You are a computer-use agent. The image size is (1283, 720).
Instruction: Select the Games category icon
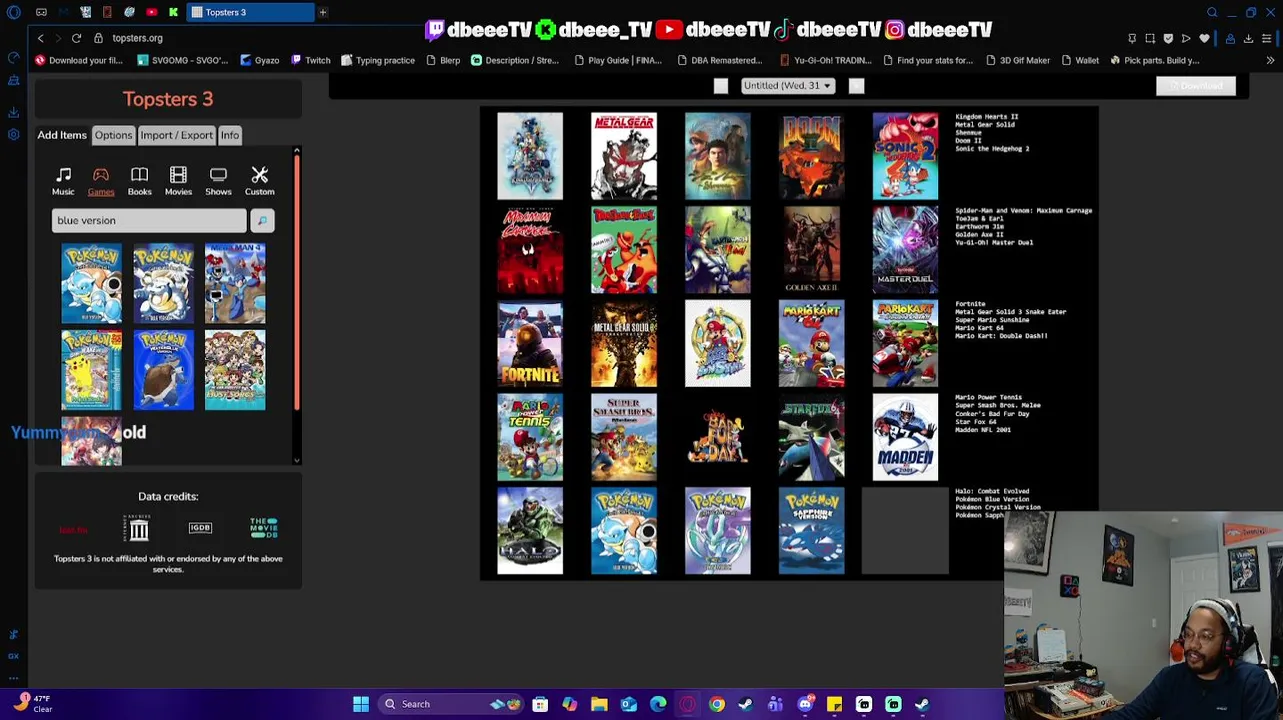101,181
